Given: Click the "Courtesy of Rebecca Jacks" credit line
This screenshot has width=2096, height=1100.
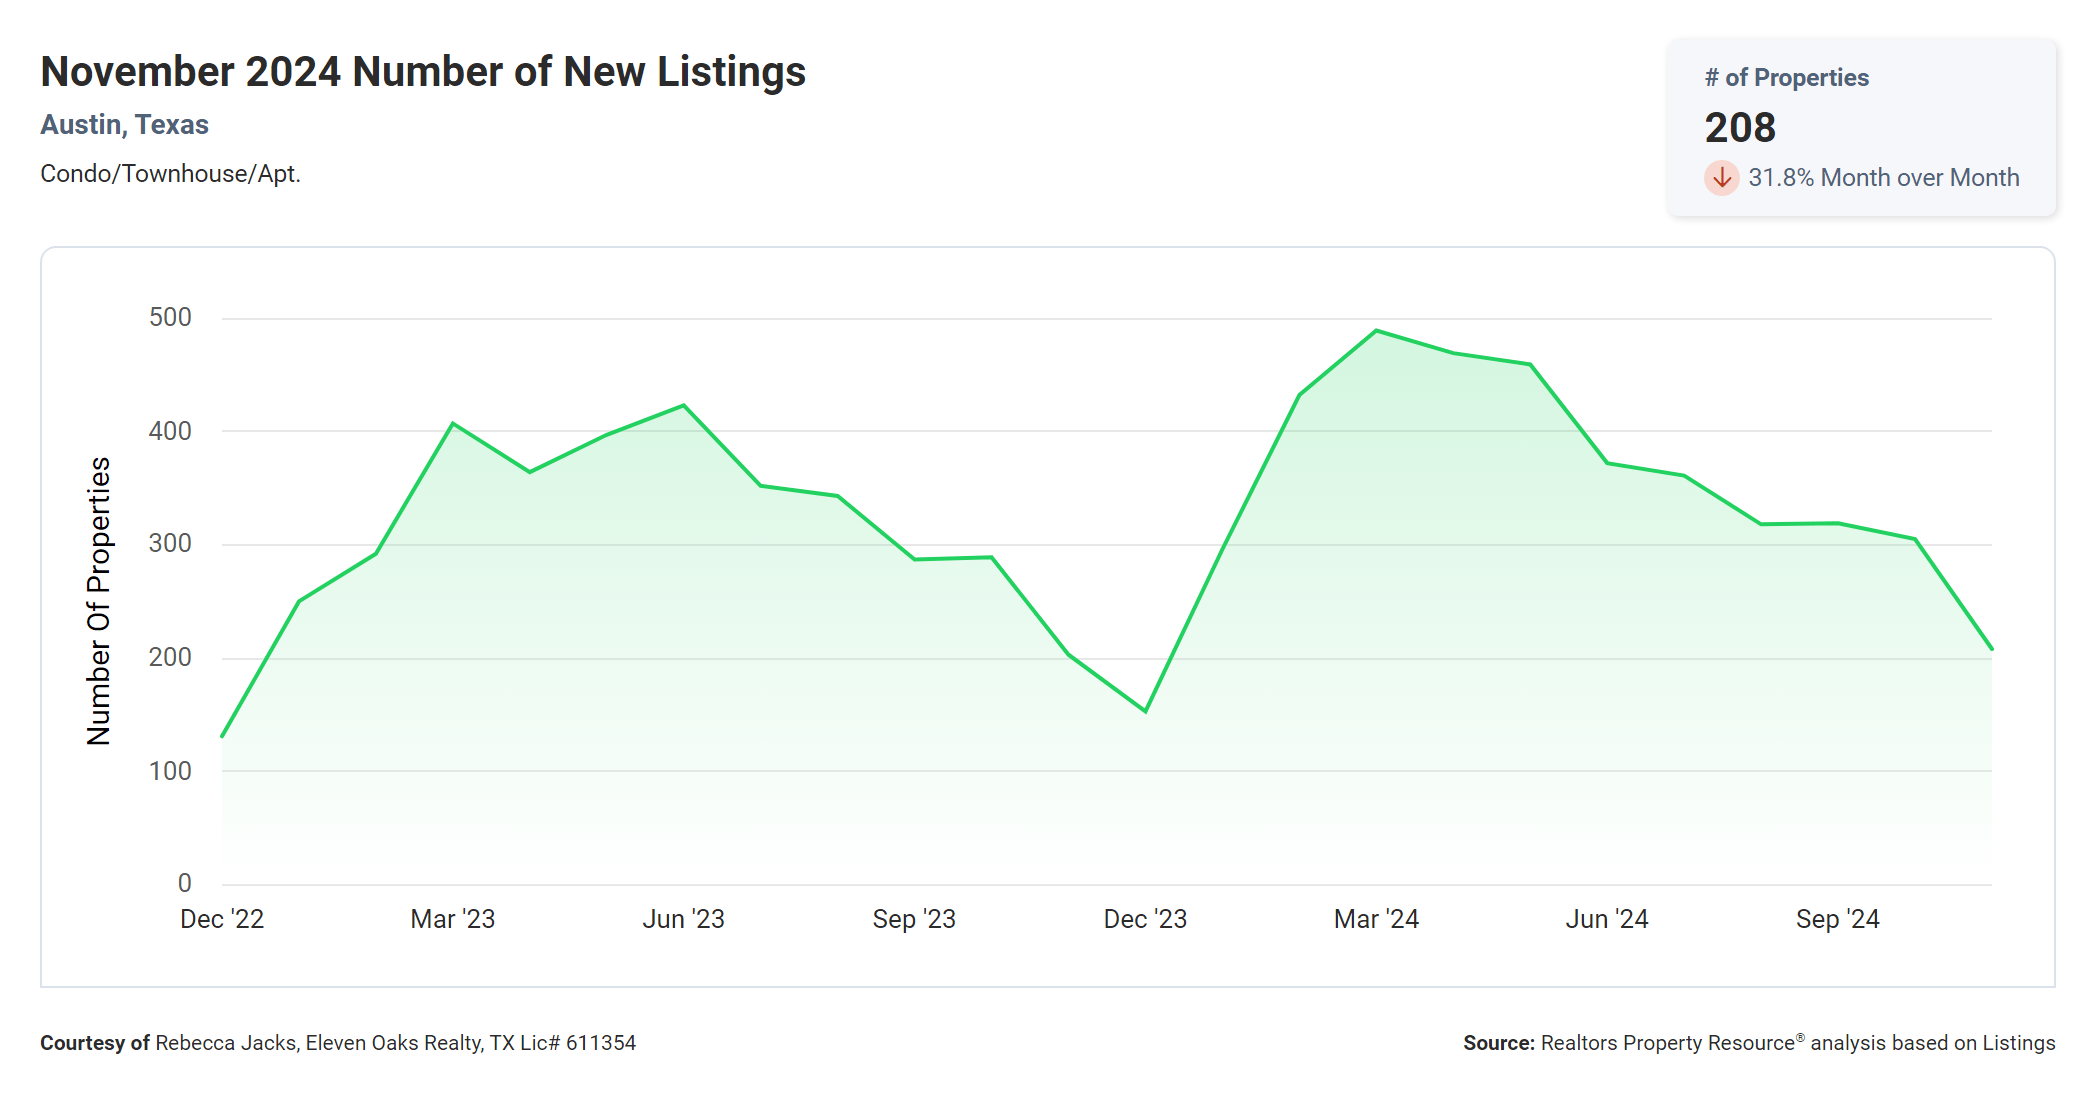Looking at the screenshot, I should click(337, 1043).
